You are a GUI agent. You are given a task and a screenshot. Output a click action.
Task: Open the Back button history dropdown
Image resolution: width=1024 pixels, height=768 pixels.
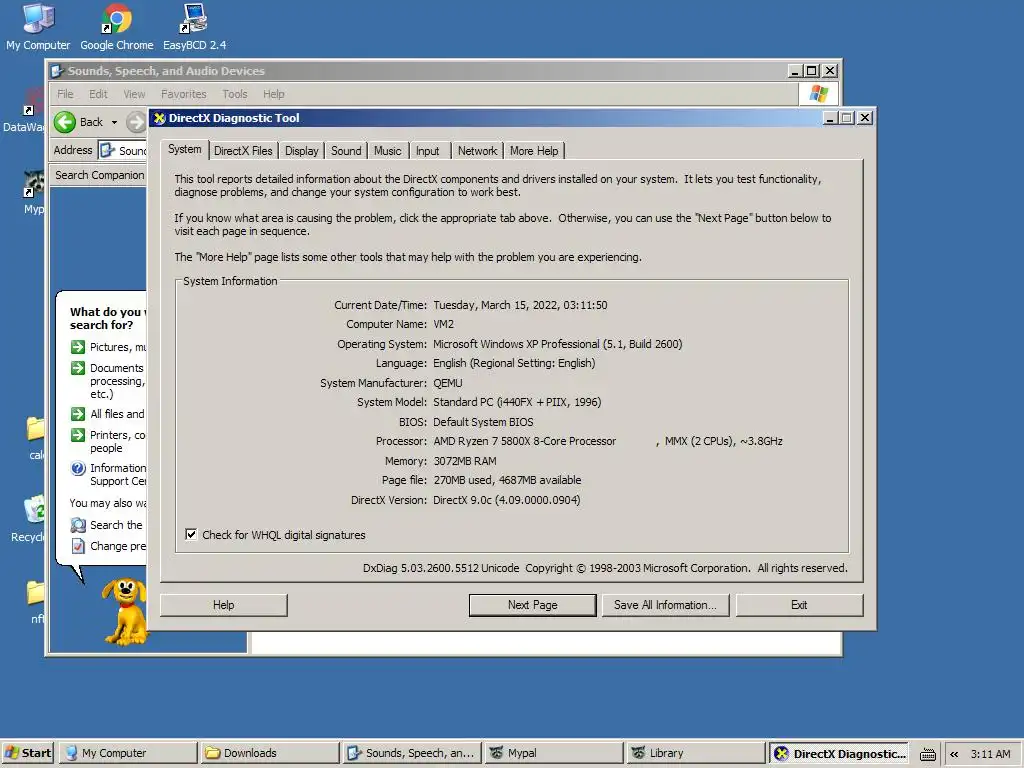[x=114, y=122]
